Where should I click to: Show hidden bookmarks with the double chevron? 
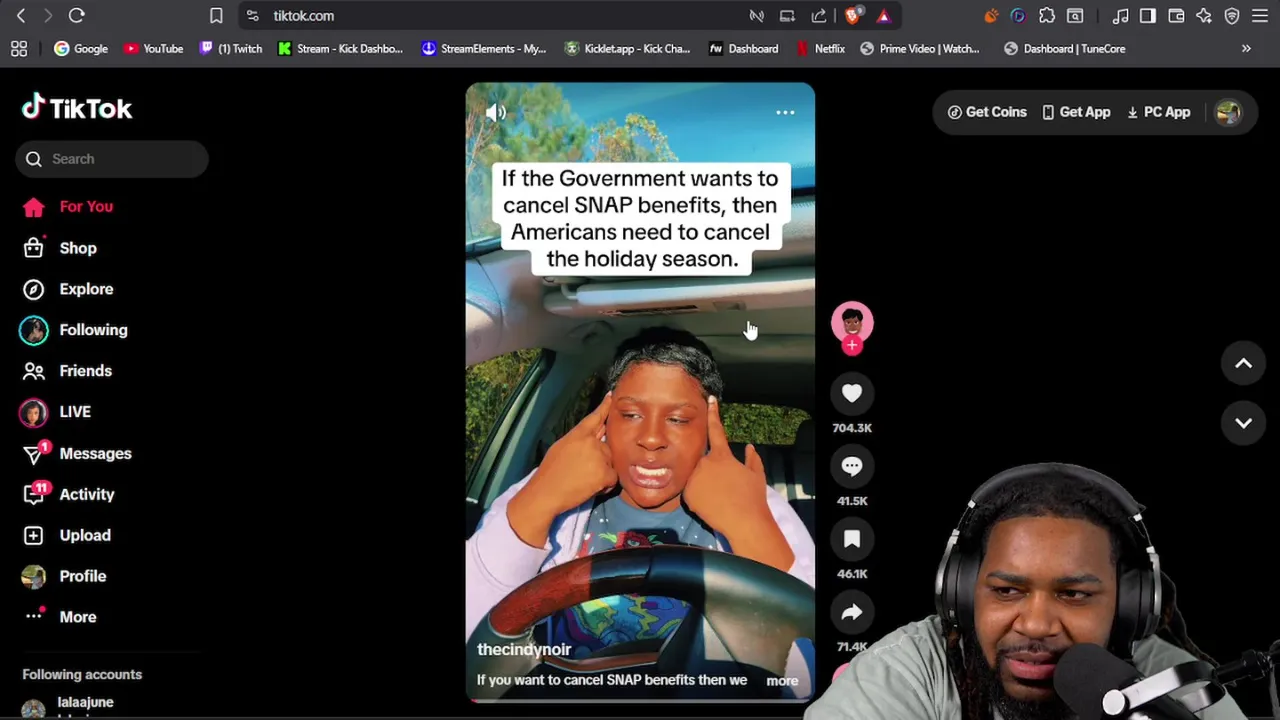tap(1246, 48)
